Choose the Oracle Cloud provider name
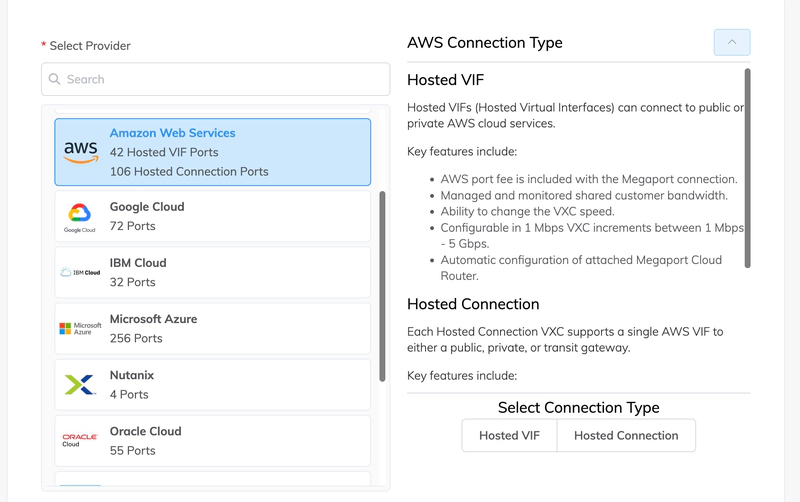800x502 pixels. click(145, 431)
